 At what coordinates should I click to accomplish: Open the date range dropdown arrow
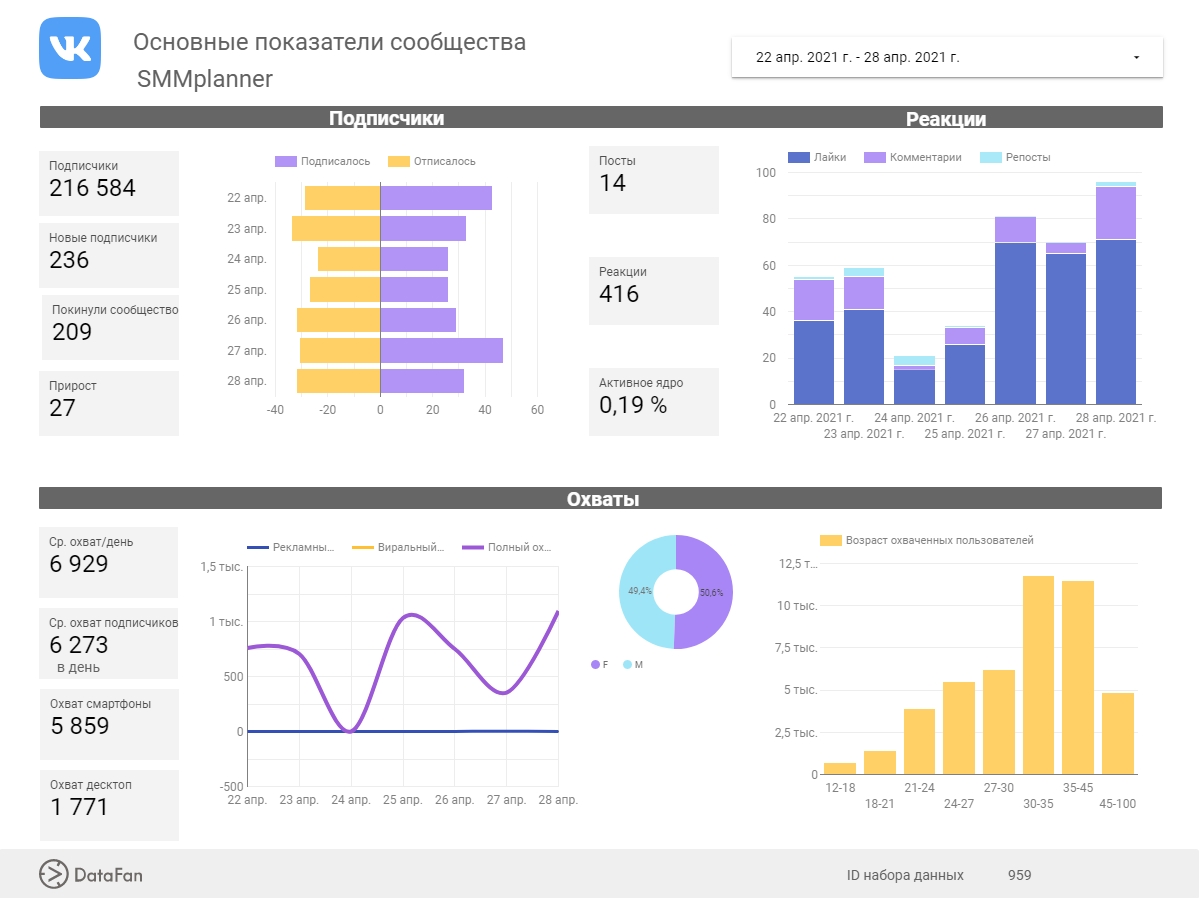click(1136, 58)
